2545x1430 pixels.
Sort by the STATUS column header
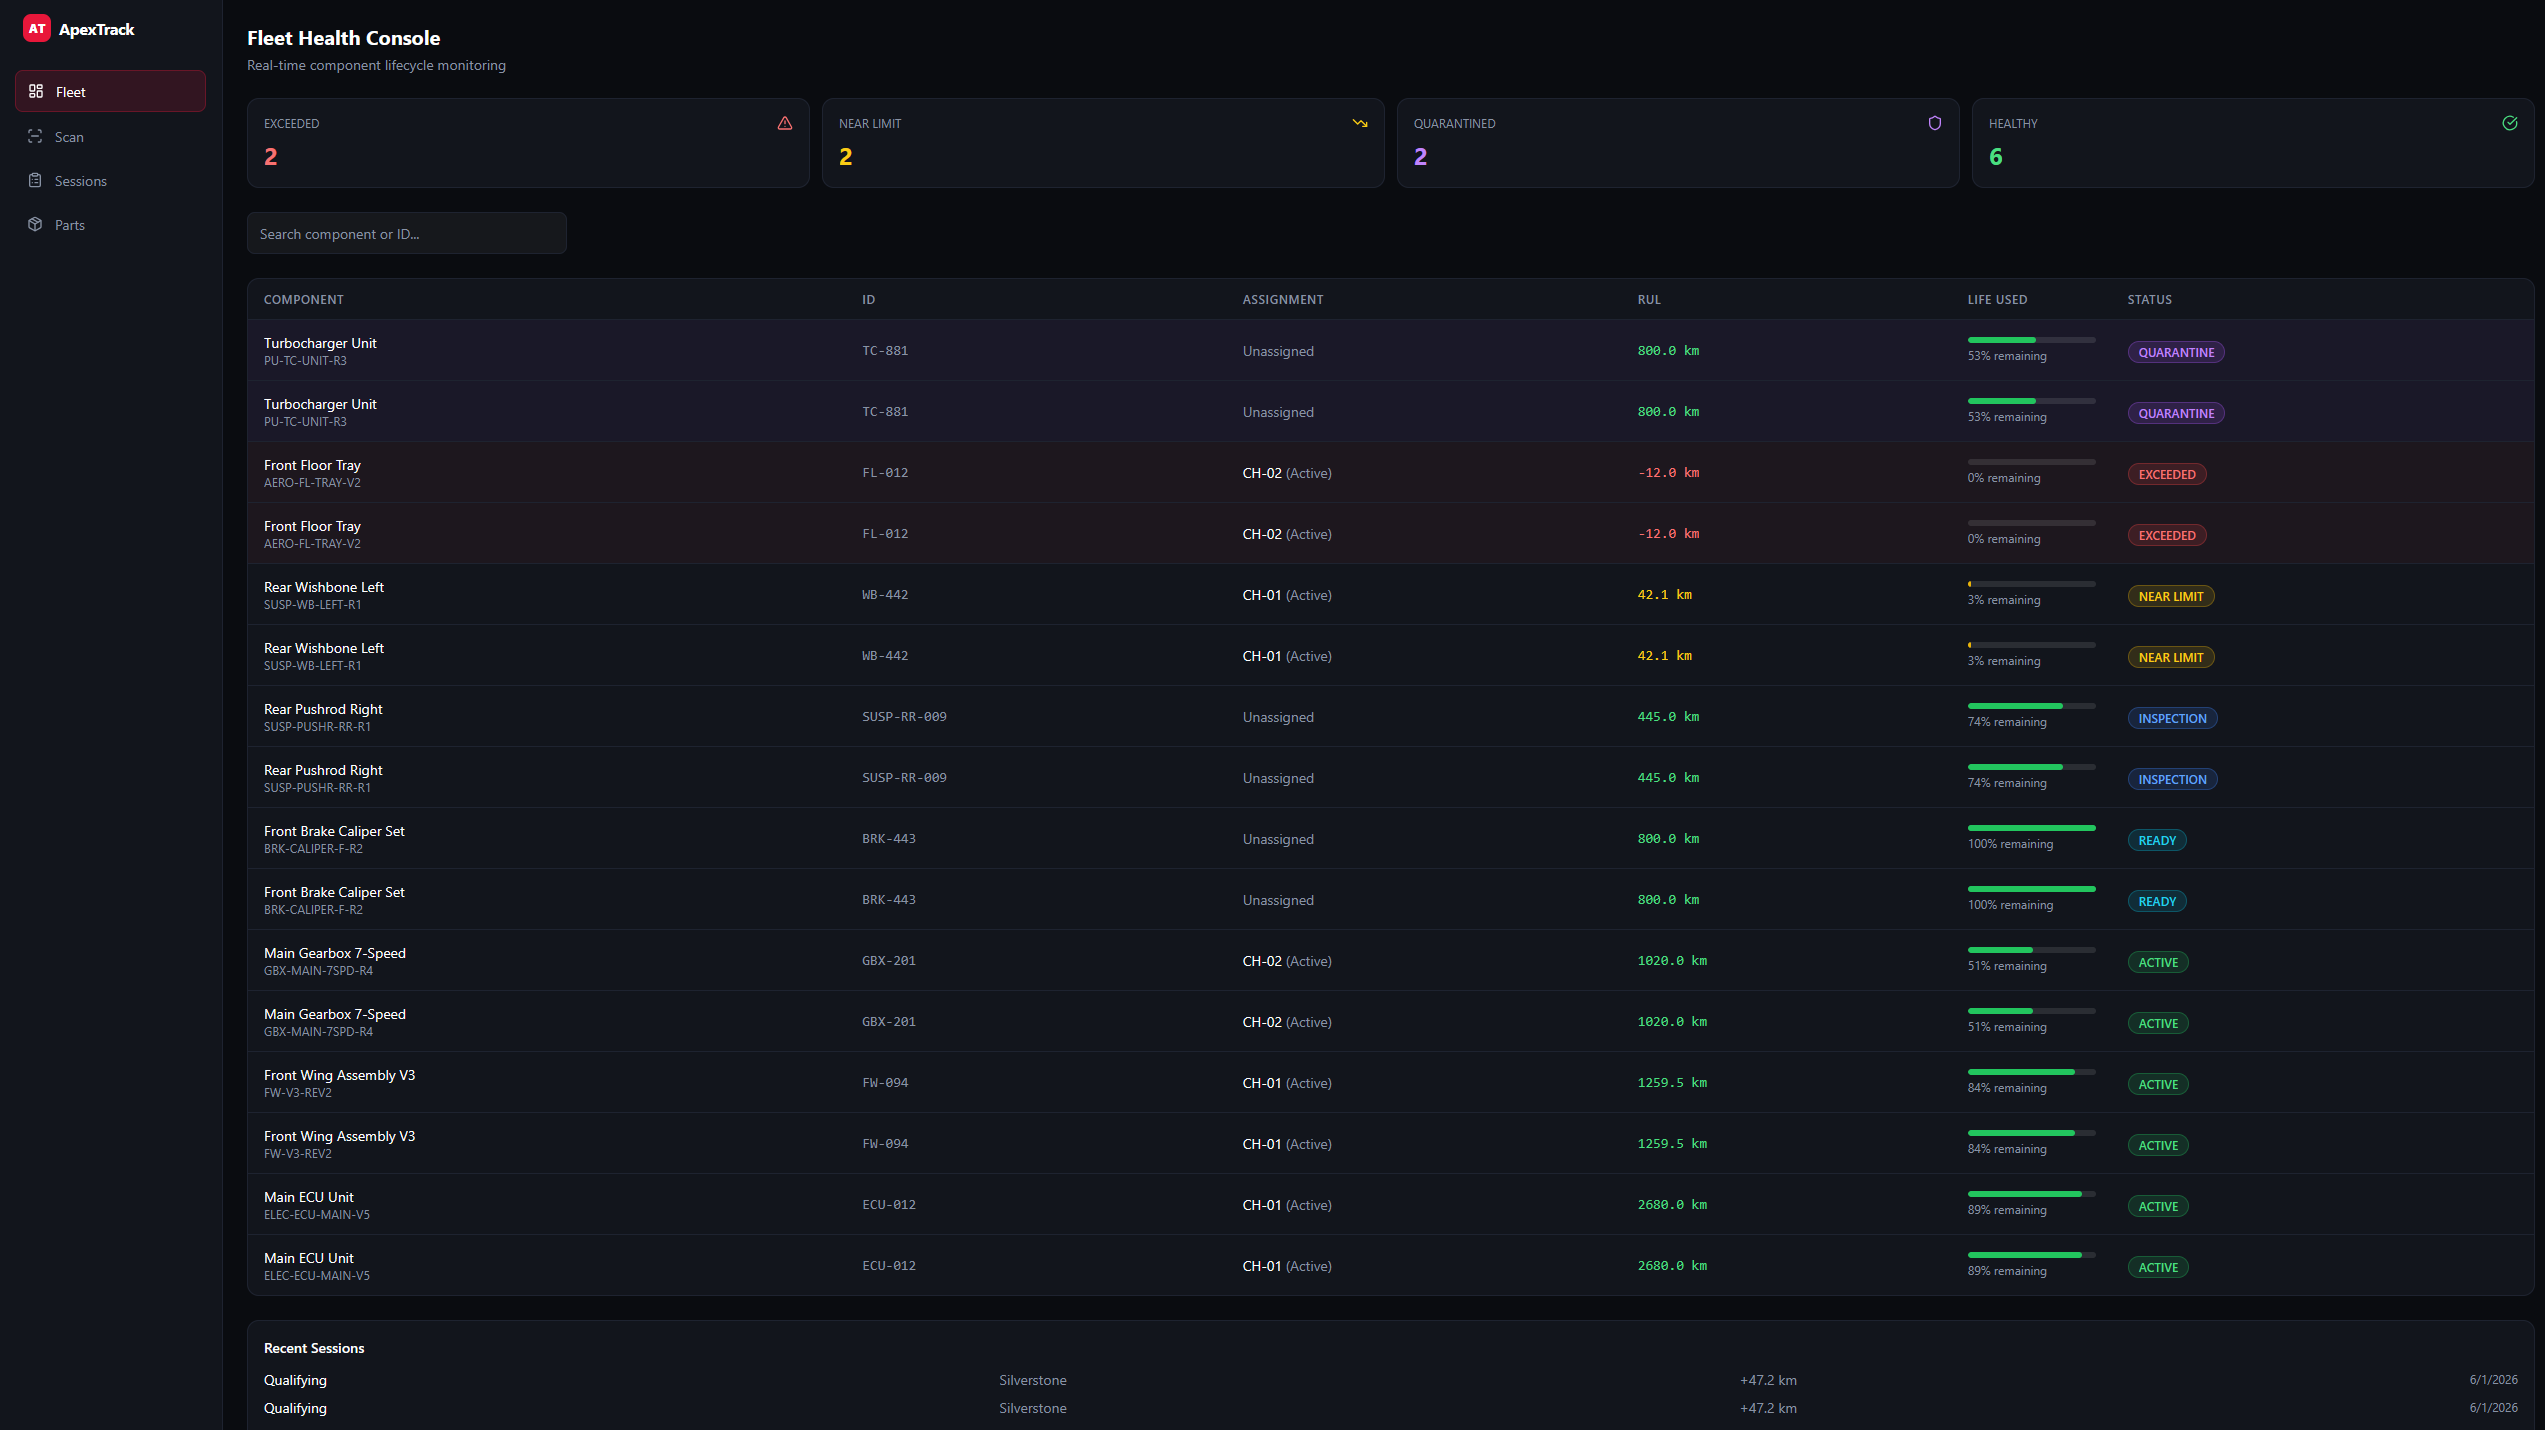2149,299
